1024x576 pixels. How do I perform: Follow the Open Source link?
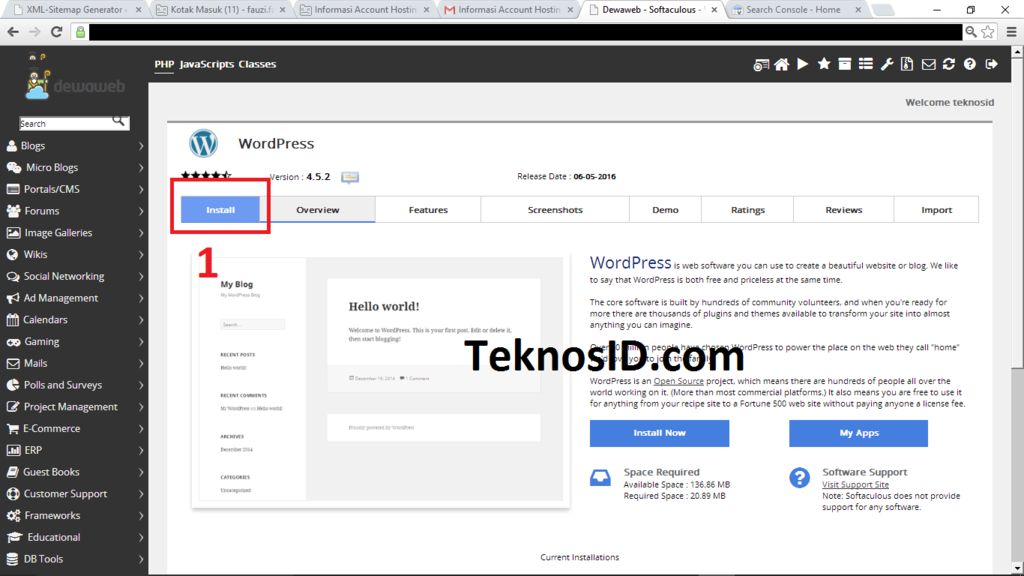679,381
